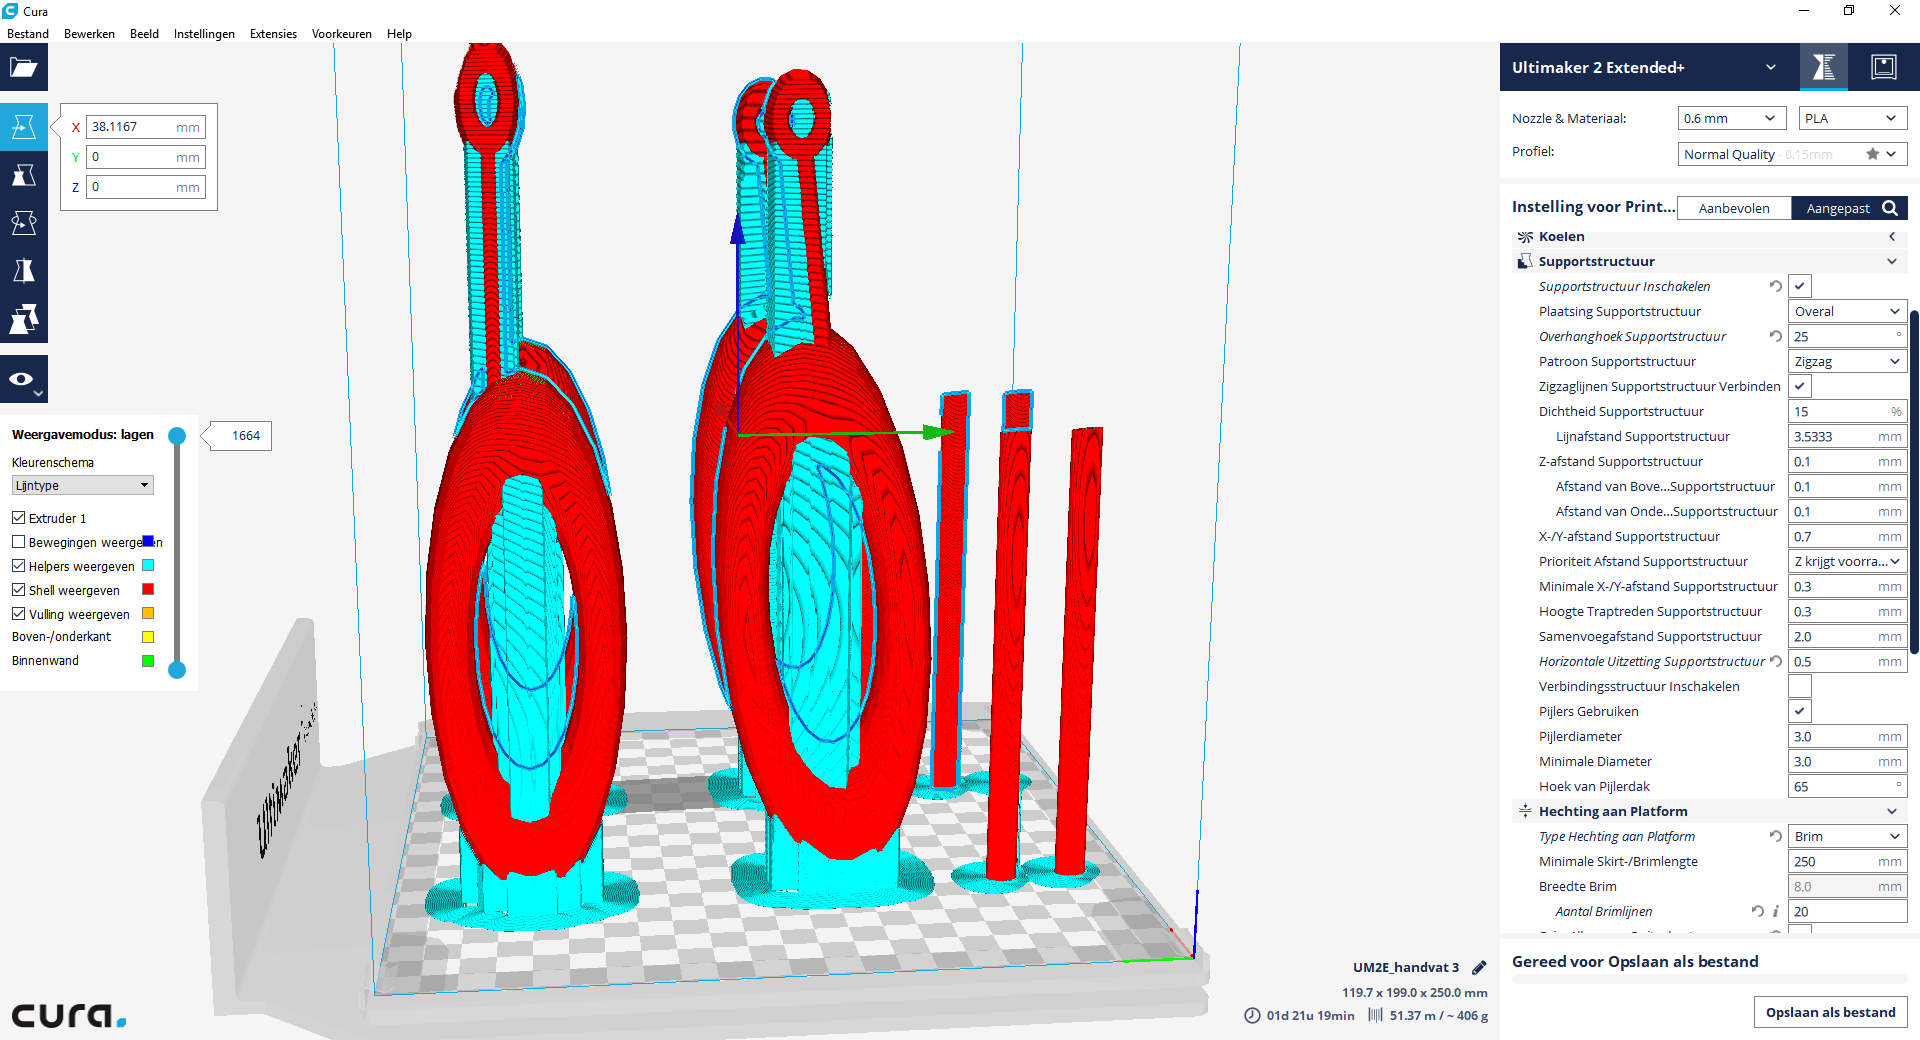This screenshot has width=1920, height=1040.
Task: Select the Move tool
Action: coord(24,127)
